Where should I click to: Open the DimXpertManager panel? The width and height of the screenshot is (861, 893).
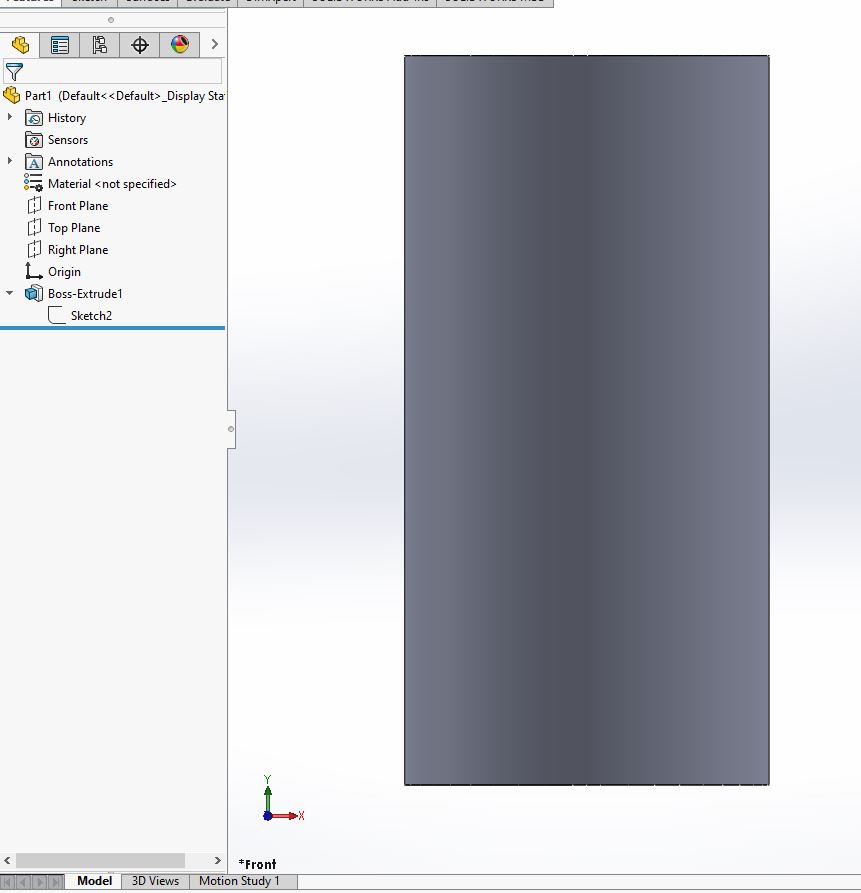(139, 44)
